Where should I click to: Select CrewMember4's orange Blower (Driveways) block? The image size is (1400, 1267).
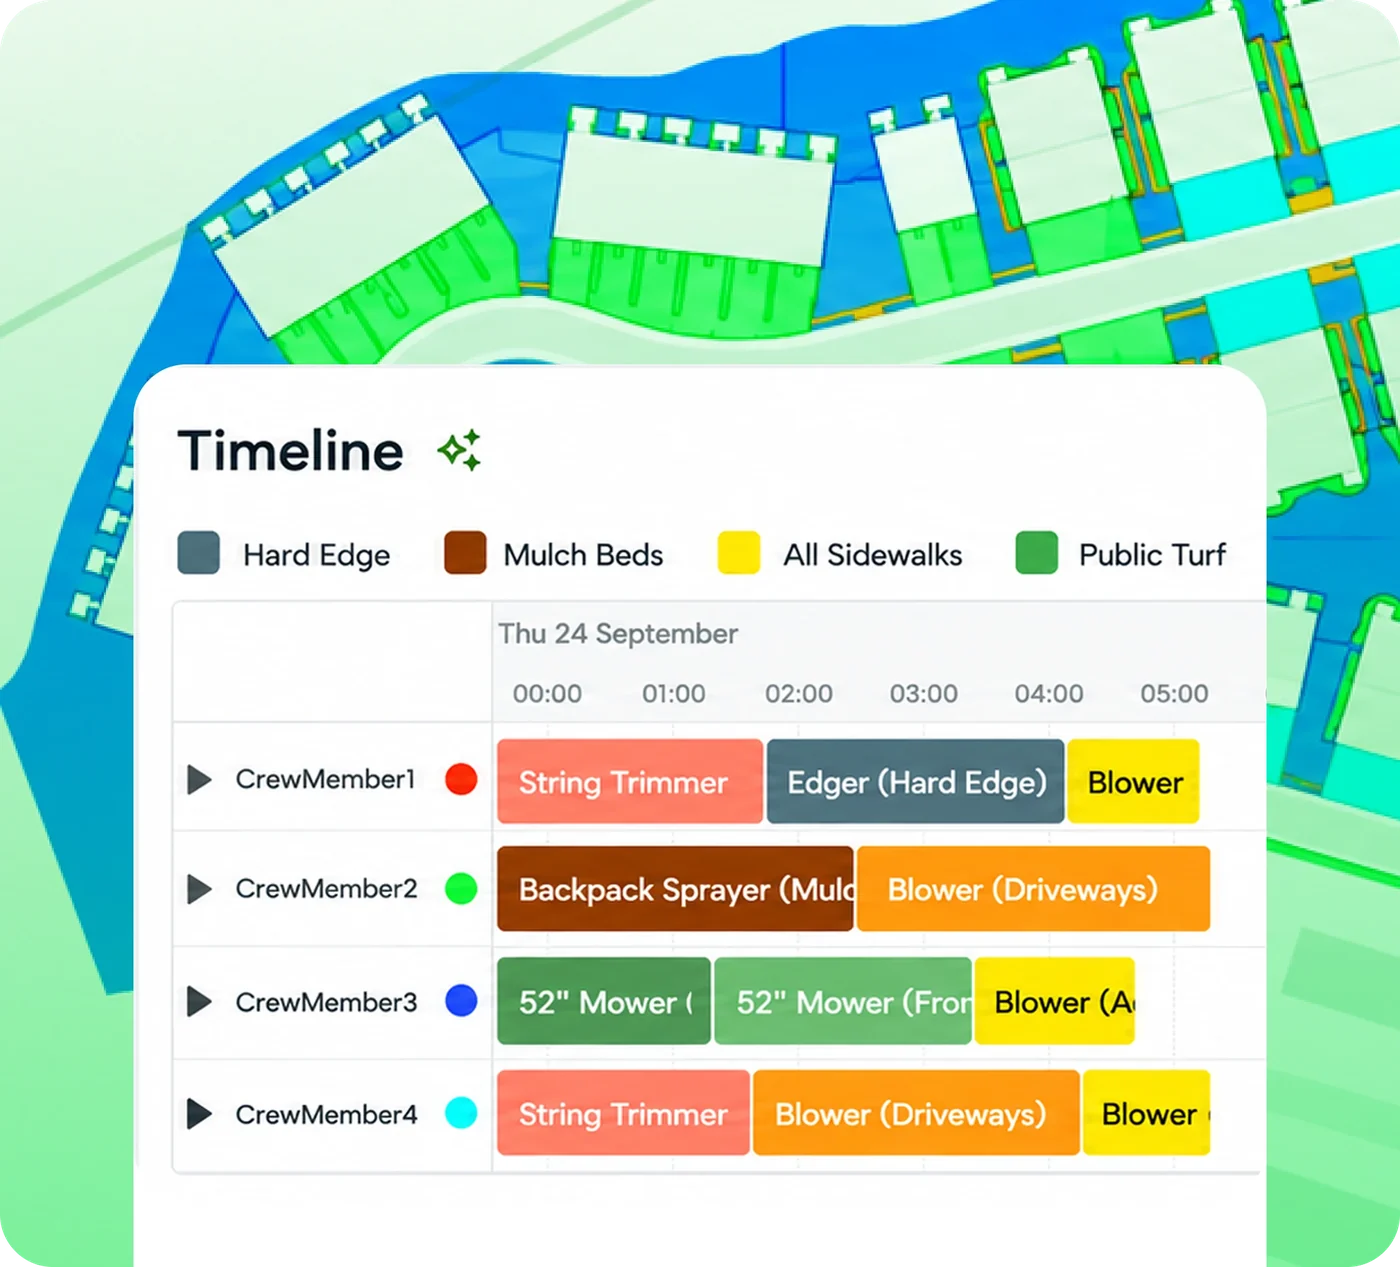[916, 1113]
